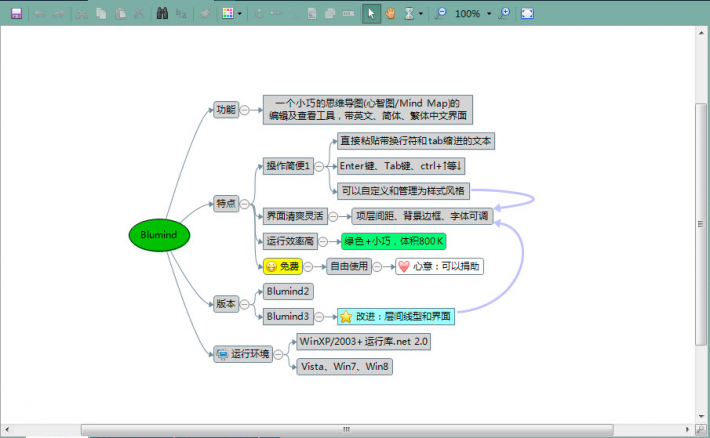Collapse the 运行环境 branch
Image resolution: width=710 pixels, height=438 pixels.
278,354
